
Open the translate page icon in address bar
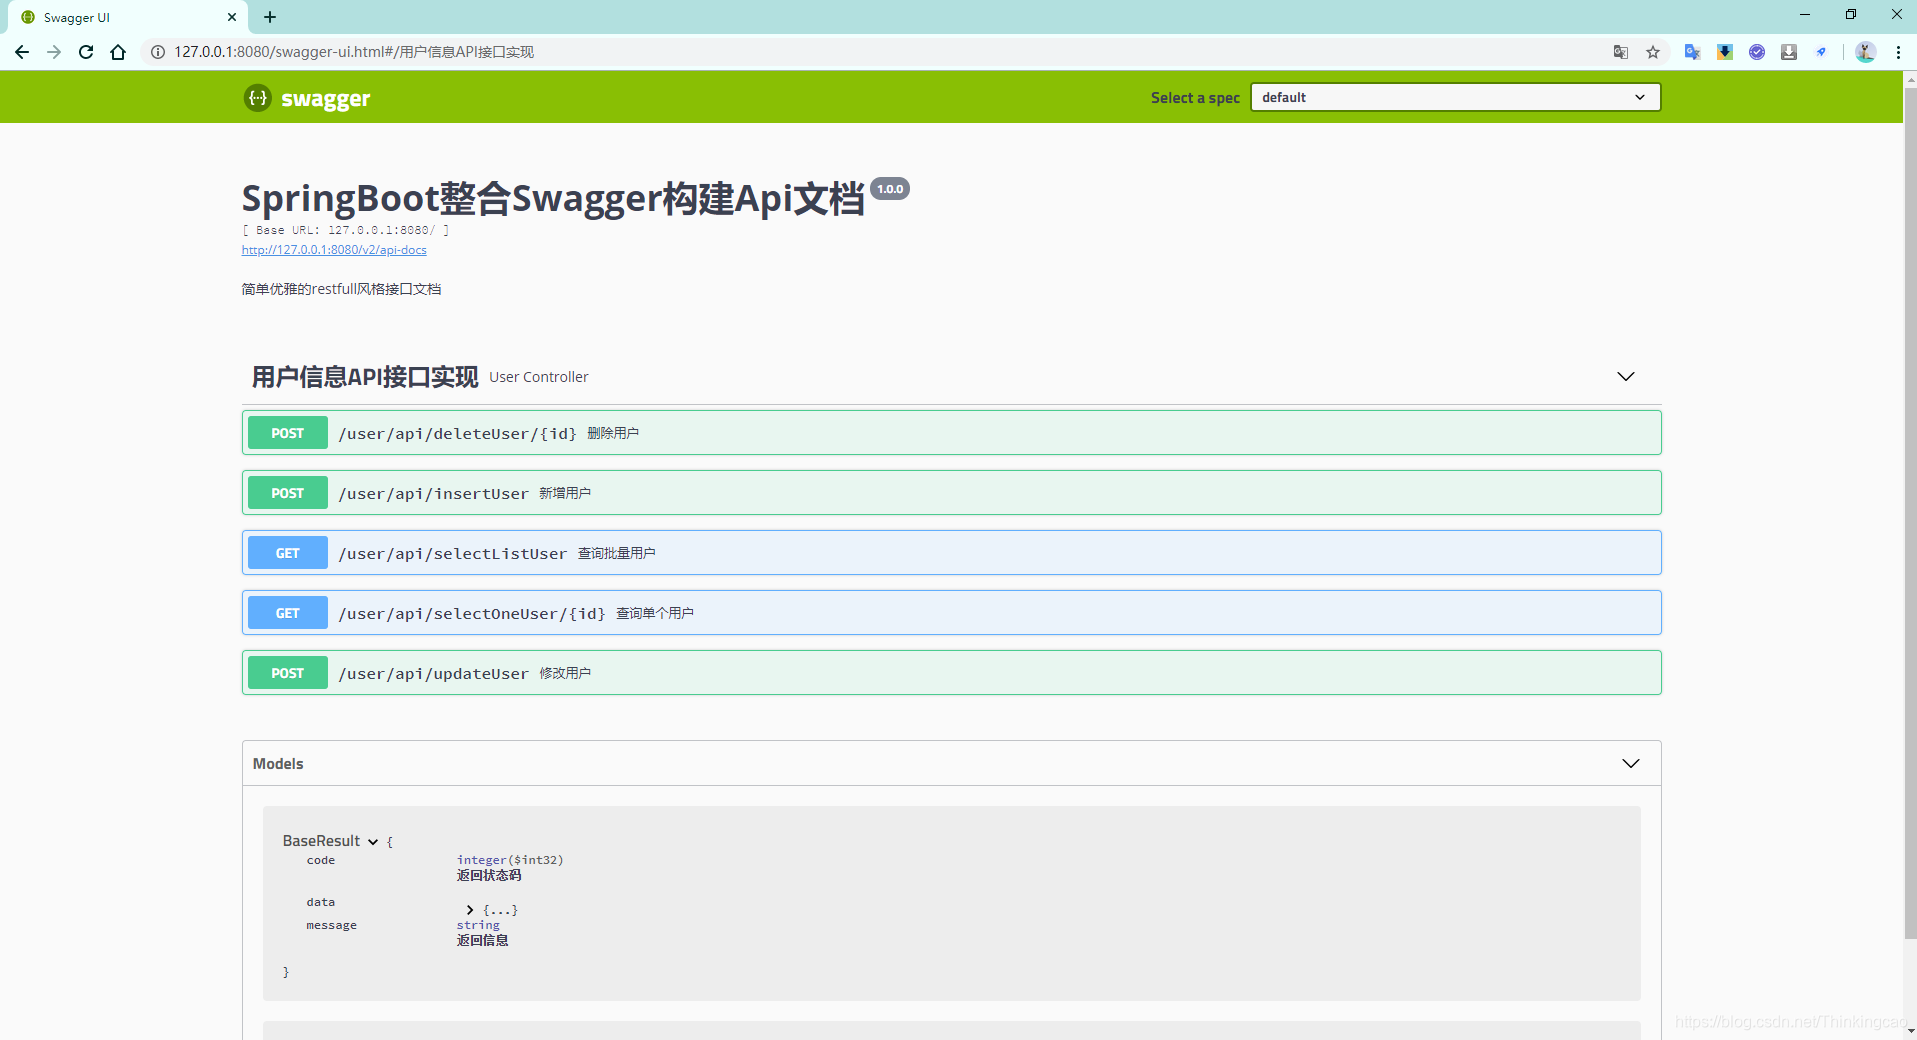point(1621,52)
